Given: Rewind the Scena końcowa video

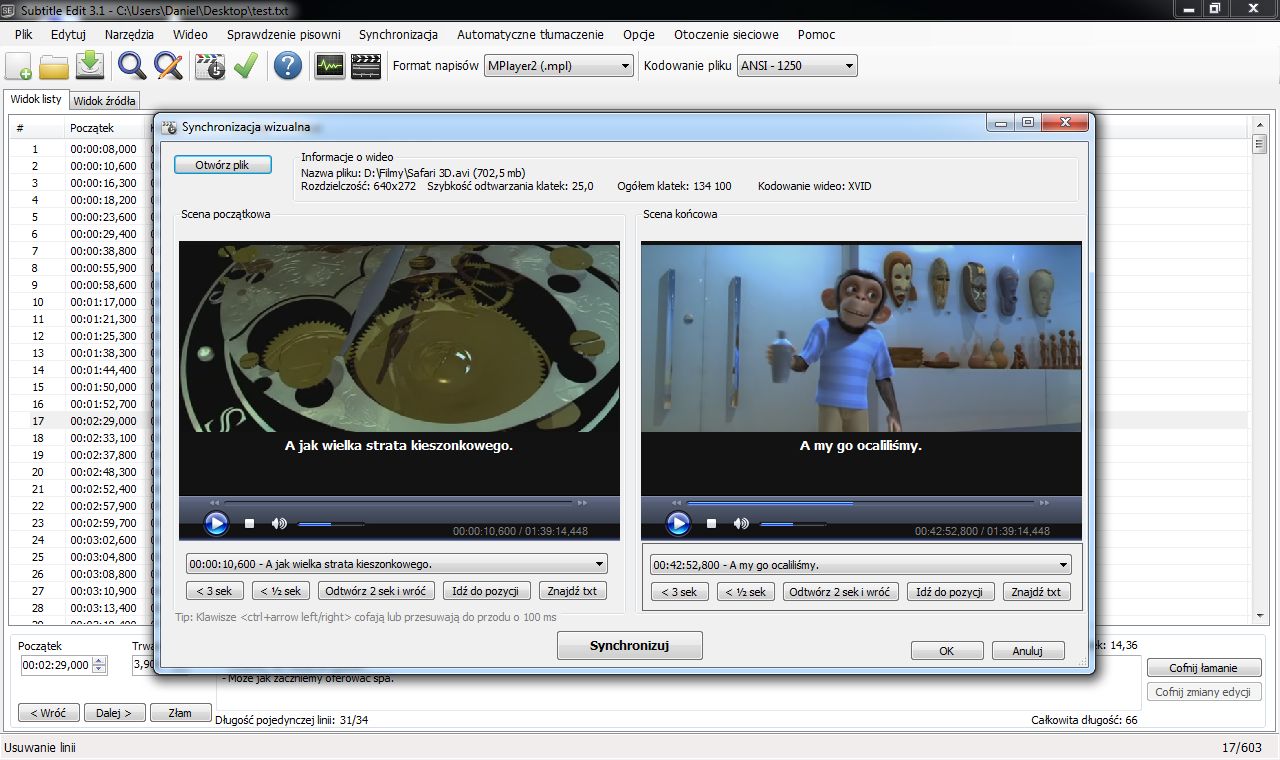Looking at the screenshot, I should (676, 502).
